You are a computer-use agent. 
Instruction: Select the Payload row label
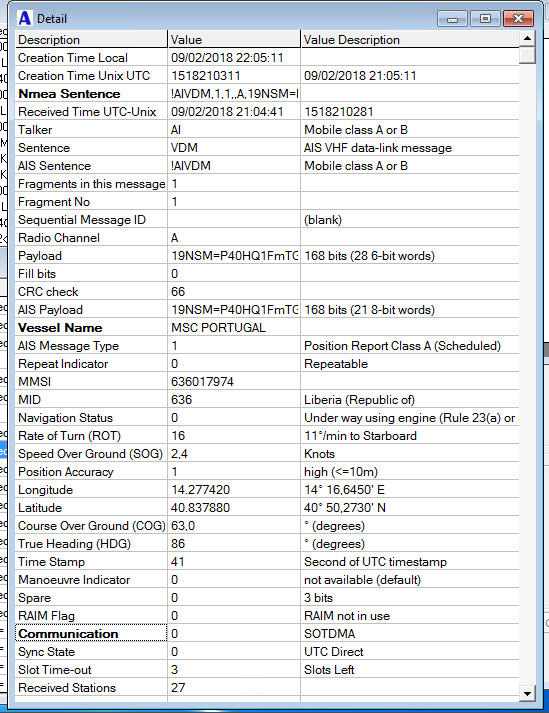point(40,256)
